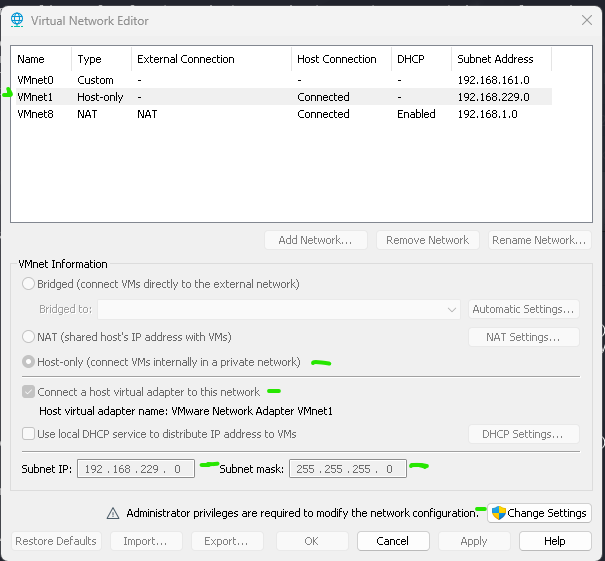Click Host Connection column header

341,59
